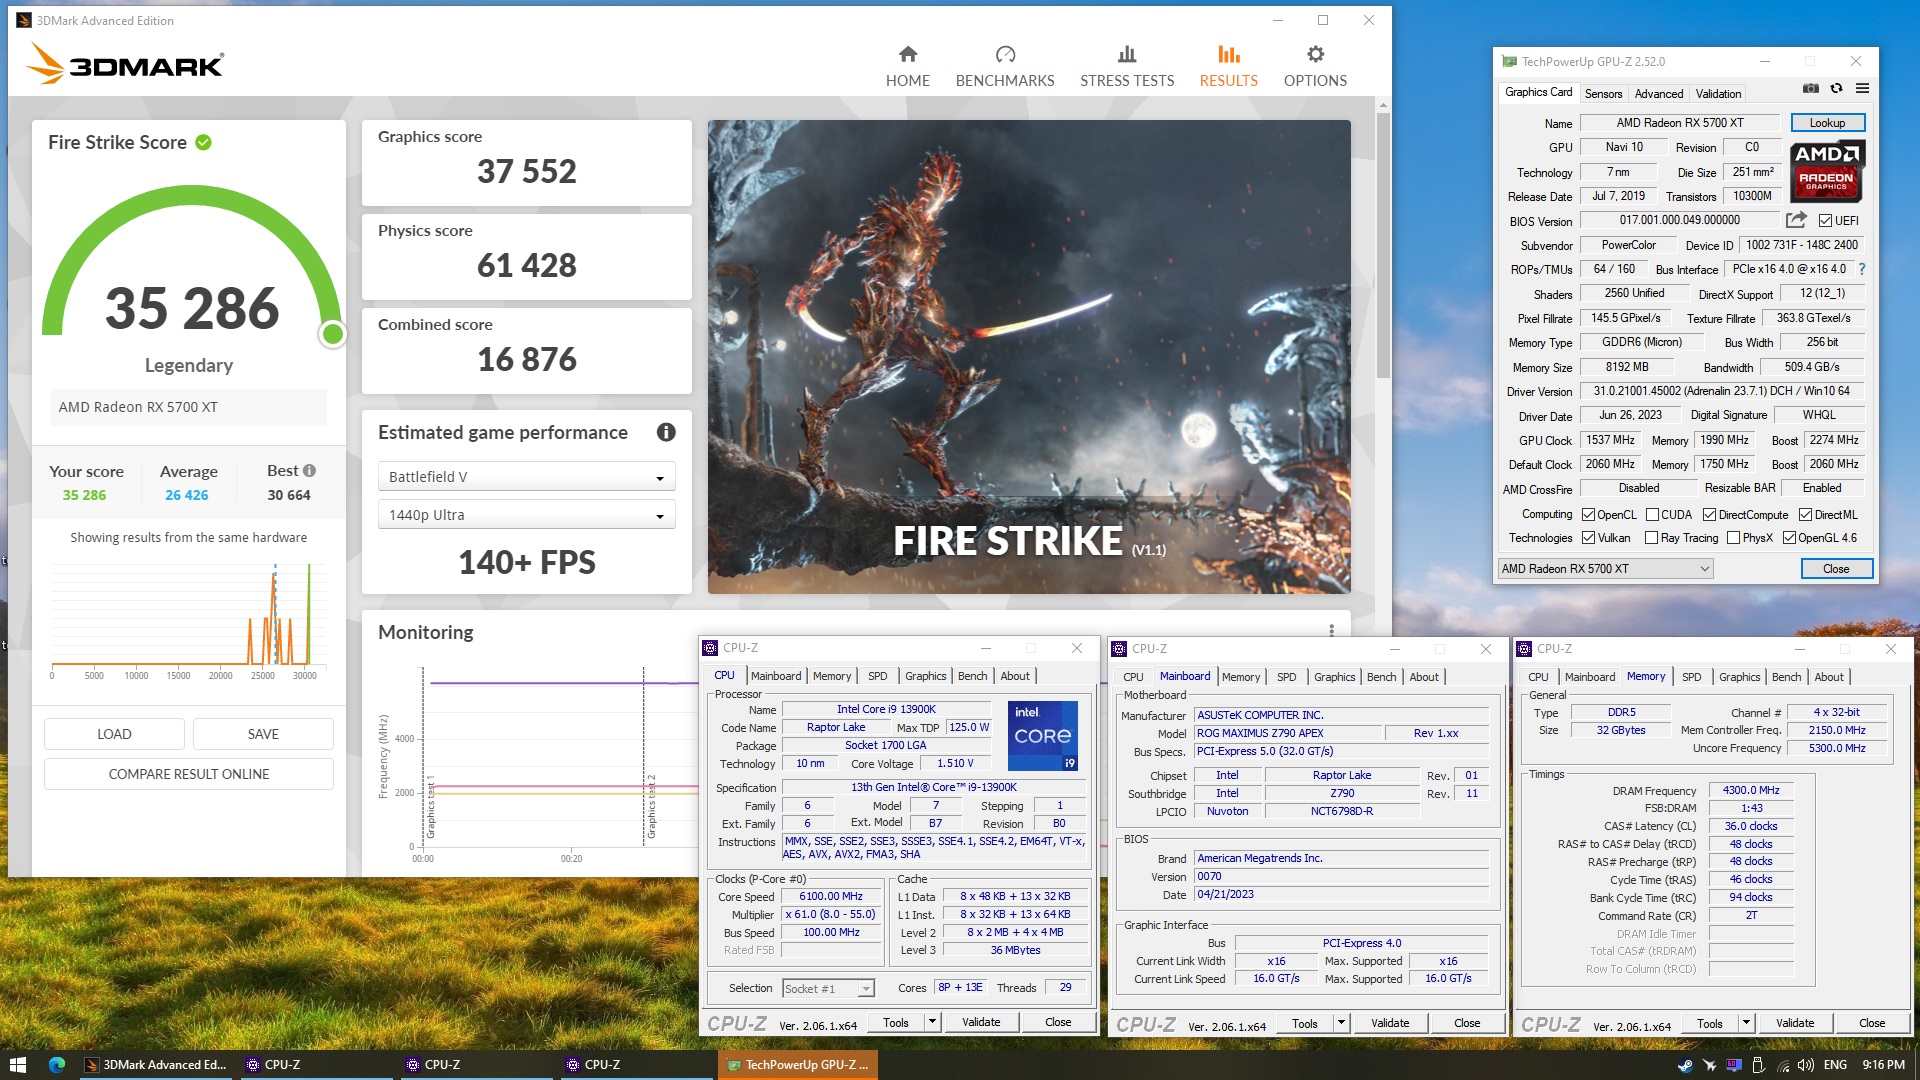Toggle UEFI checkbox in GPU-Z
1920x1080 pixels.
[x=1825, y=221]
